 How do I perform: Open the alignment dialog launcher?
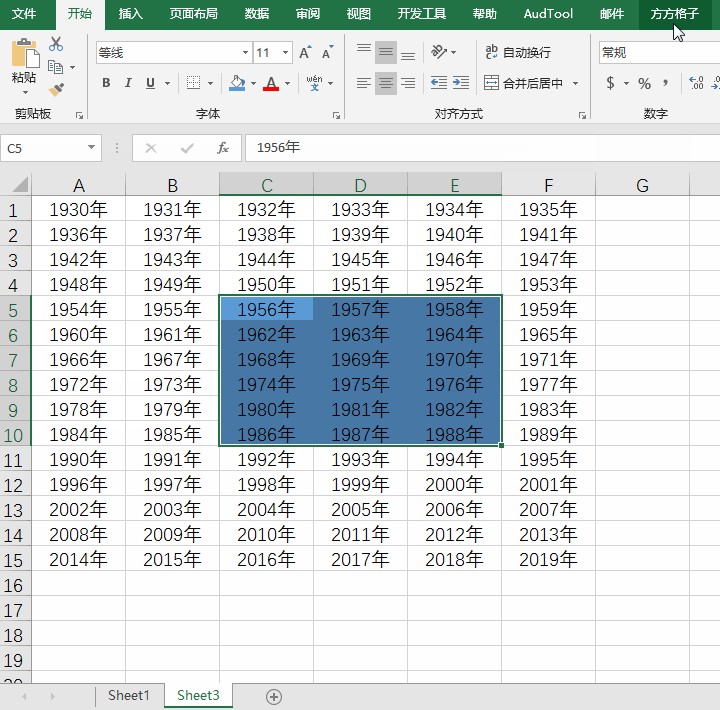point(582,116)
